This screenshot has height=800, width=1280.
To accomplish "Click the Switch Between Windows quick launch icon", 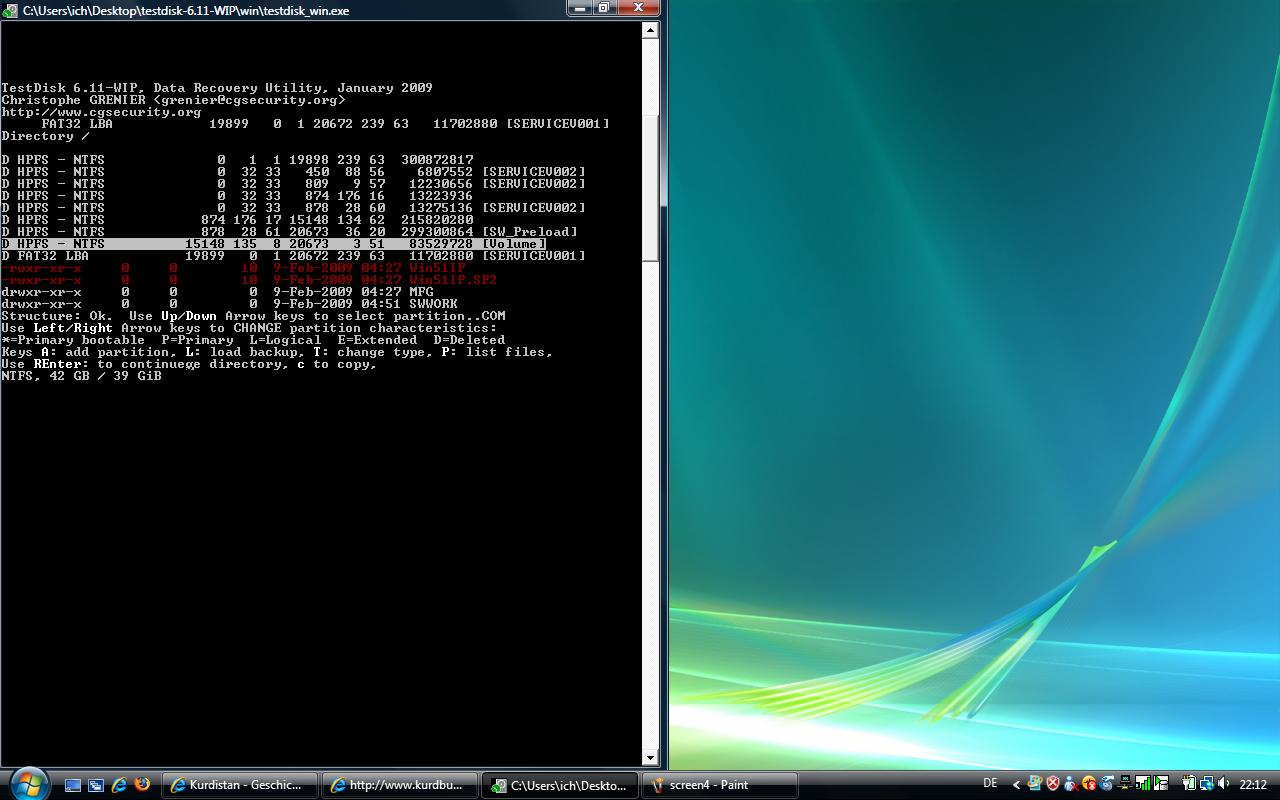I will 96,785.
